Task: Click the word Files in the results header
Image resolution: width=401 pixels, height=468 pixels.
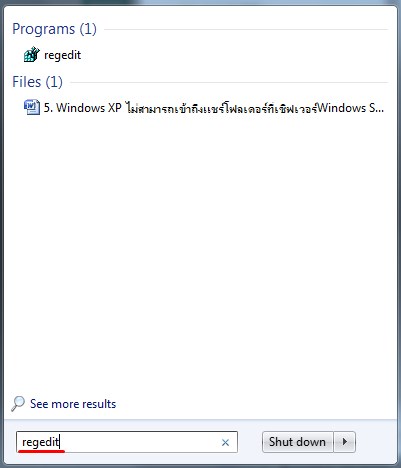Action: pyautogui.click(x=27, y=82)
